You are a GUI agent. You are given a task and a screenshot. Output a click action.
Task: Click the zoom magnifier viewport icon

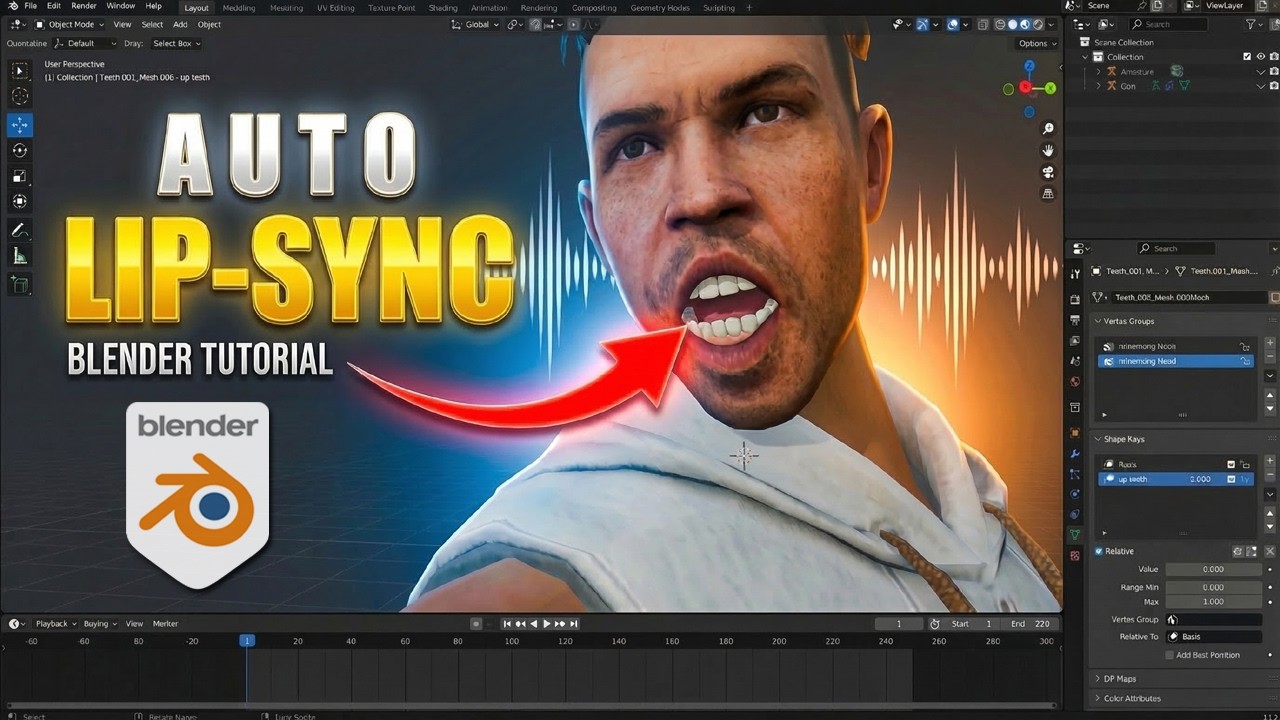coord(1048,129)
